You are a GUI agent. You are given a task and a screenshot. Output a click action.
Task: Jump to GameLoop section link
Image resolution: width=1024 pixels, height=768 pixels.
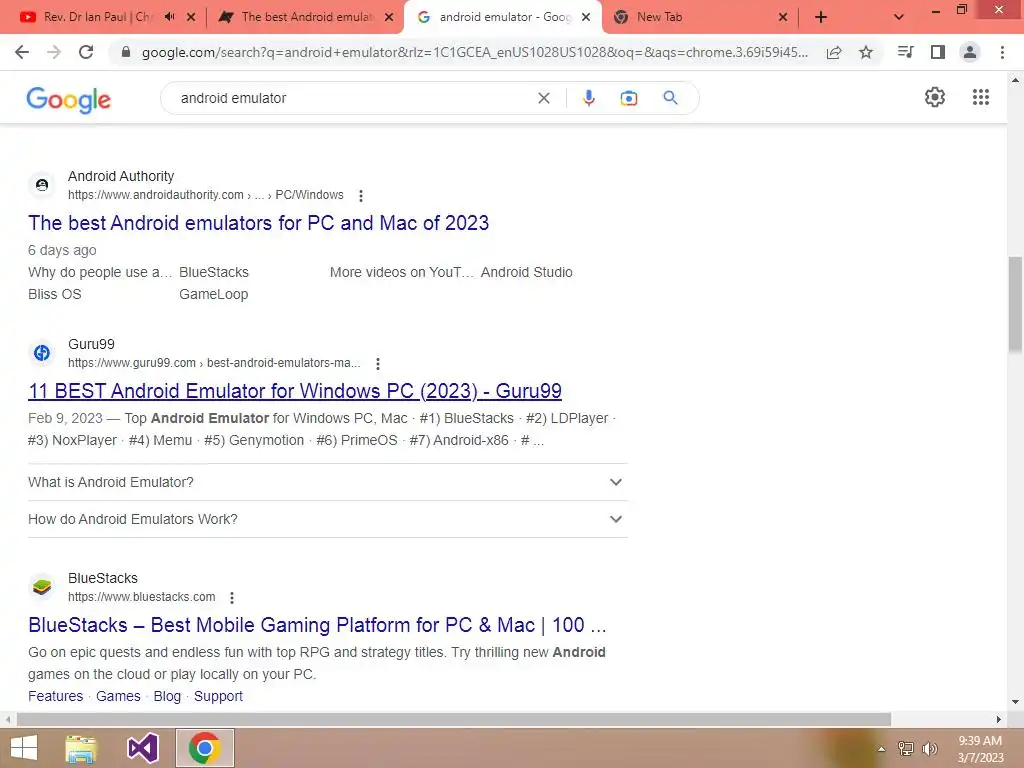click(214, 295)
